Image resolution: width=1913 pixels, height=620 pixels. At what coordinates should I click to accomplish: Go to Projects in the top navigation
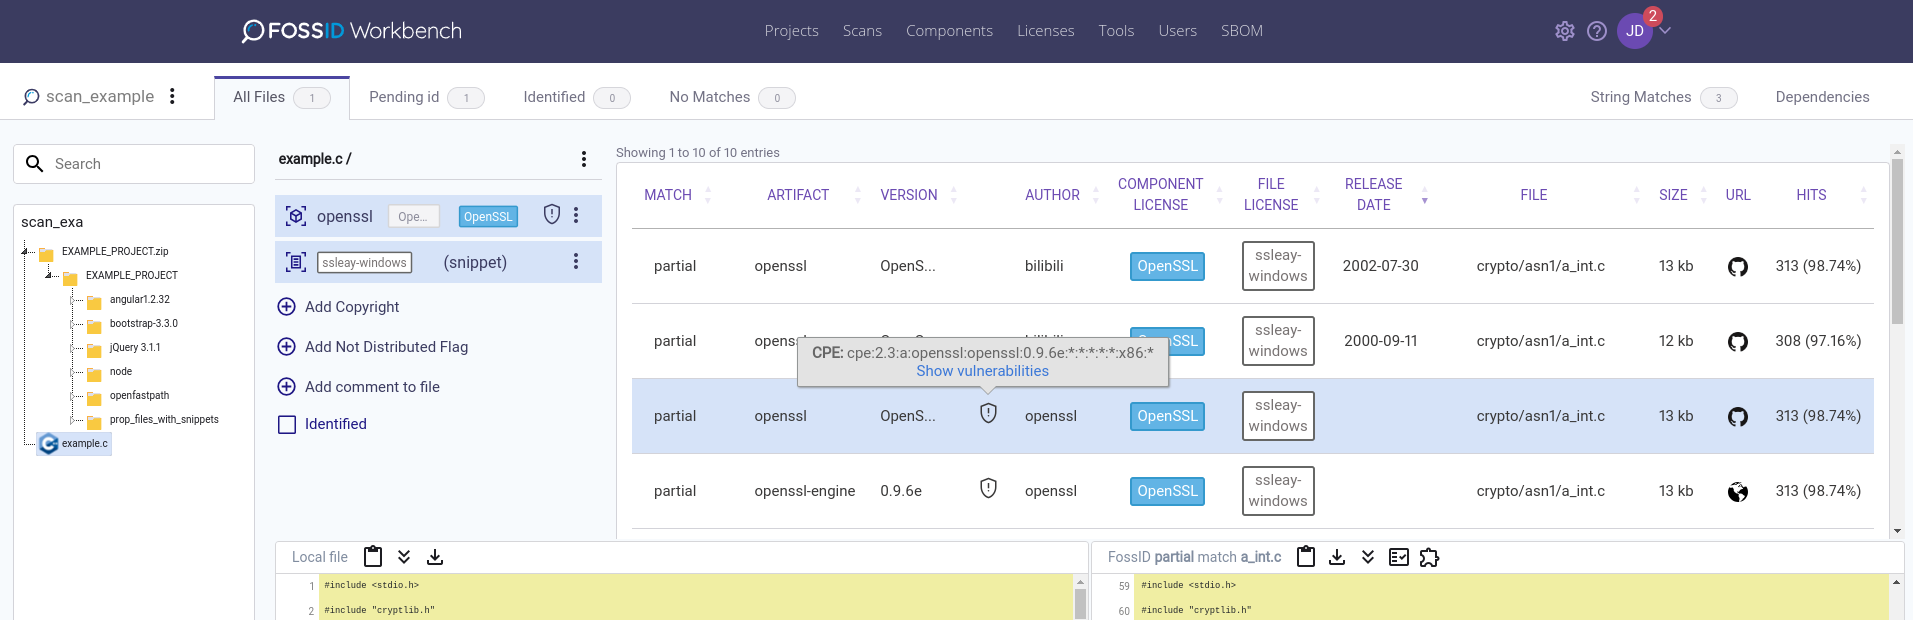791,31
